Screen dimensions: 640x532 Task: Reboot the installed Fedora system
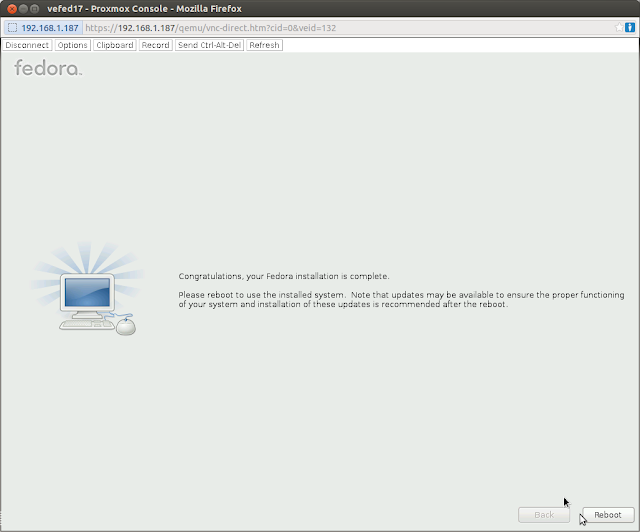click(x=608, y=515)
